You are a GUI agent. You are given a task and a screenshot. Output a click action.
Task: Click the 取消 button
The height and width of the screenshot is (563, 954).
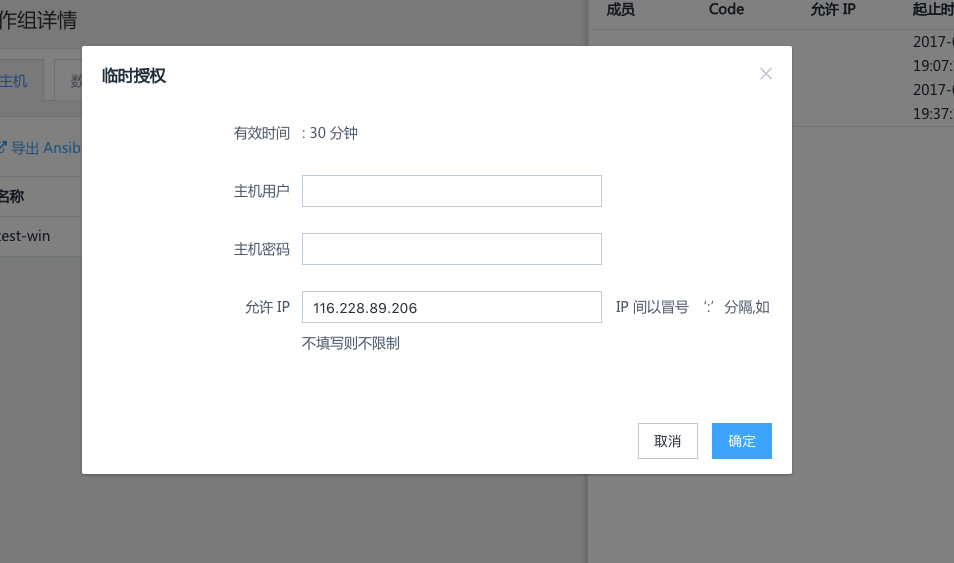tap(667, 441)
